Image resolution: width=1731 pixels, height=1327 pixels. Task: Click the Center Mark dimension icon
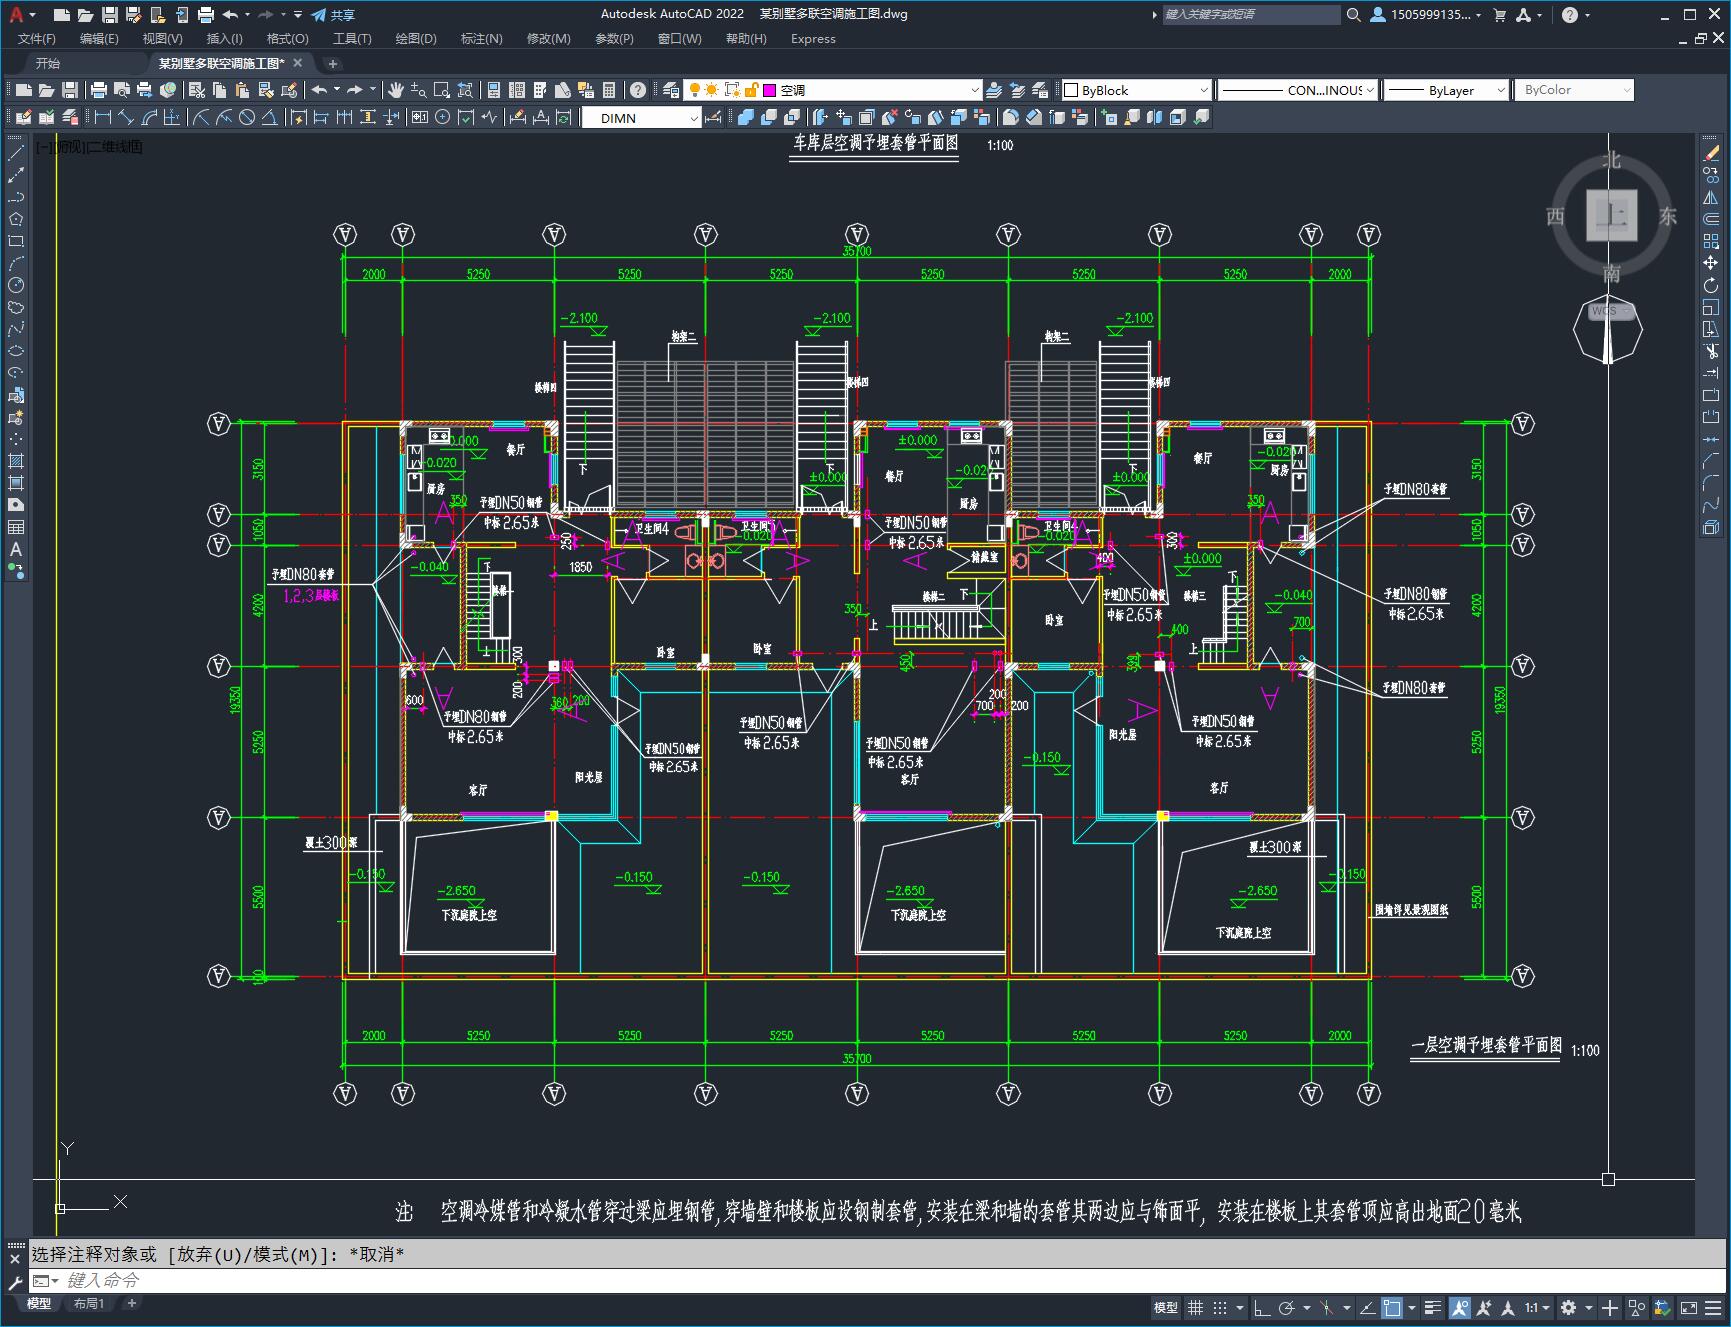[442, 118]
